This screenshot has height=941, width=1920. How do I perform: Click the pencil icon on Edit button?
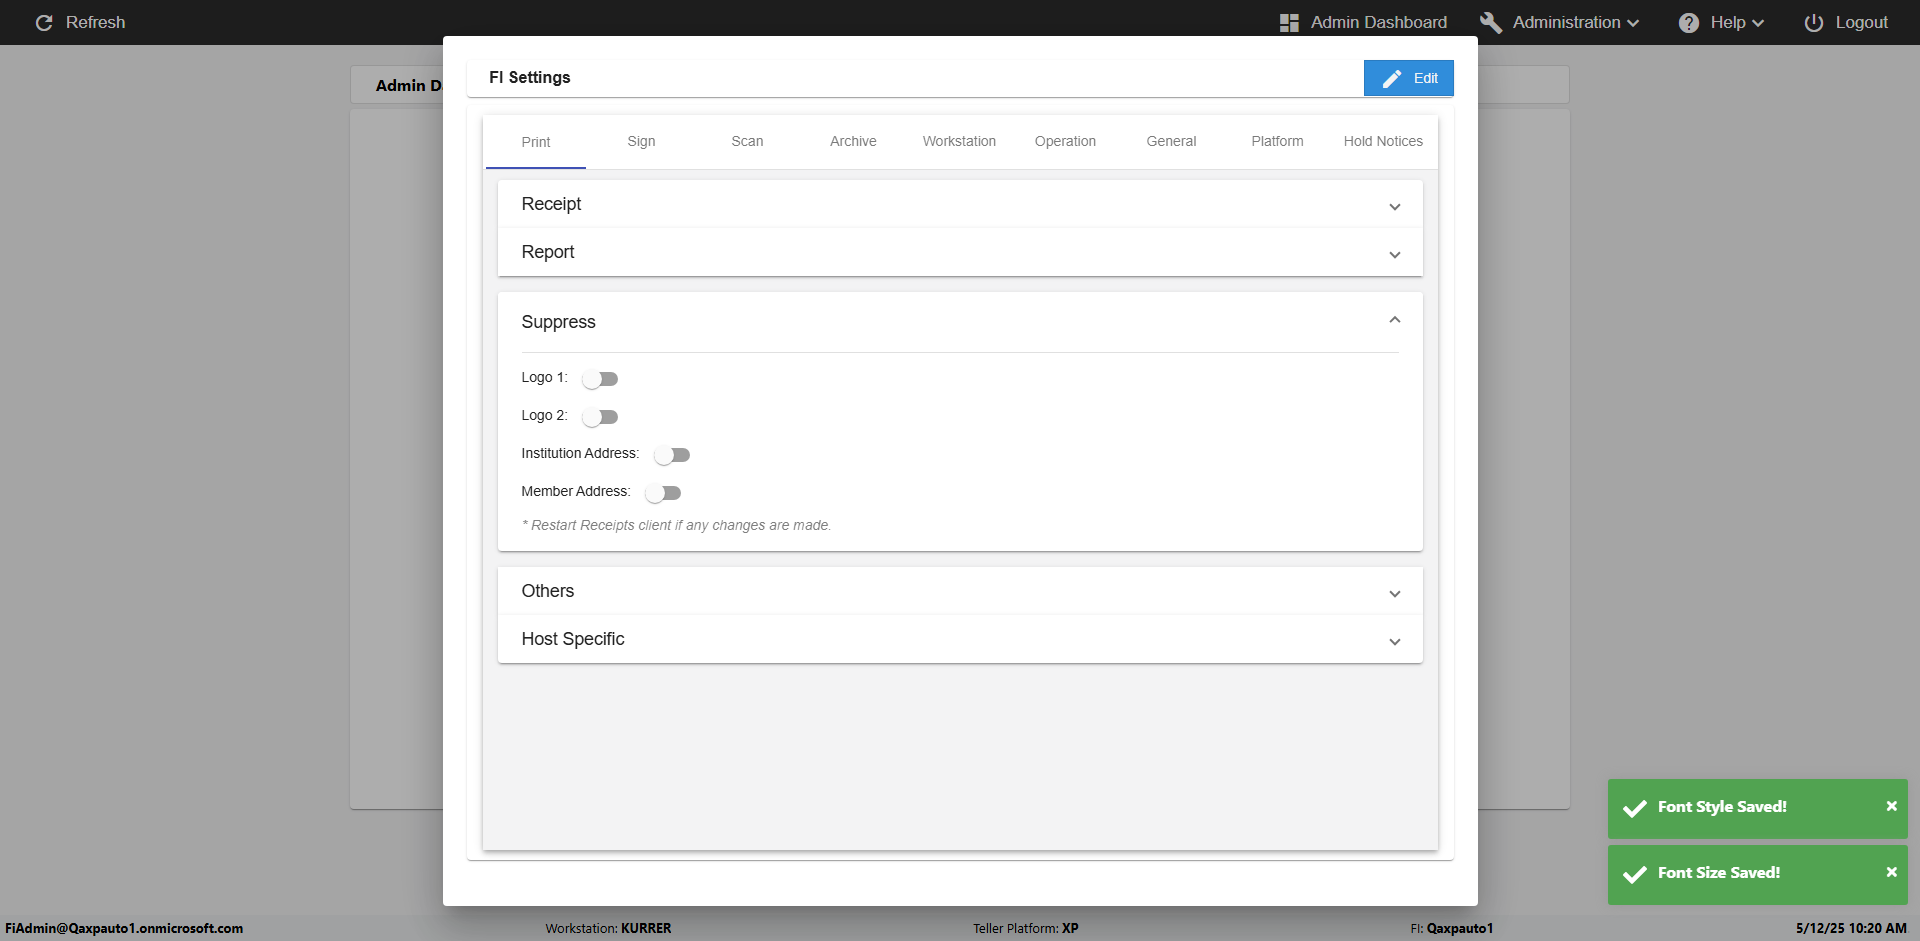[x=1392, y=78]
